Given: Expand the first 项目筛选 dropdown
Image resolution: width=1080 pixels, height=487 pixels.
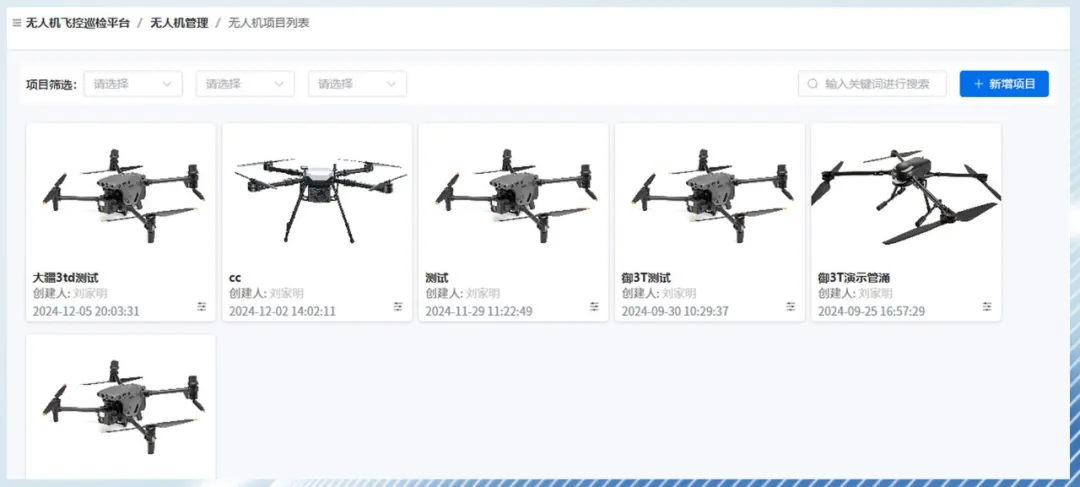Looking at the screenshot, I should [x=133, y=84].
